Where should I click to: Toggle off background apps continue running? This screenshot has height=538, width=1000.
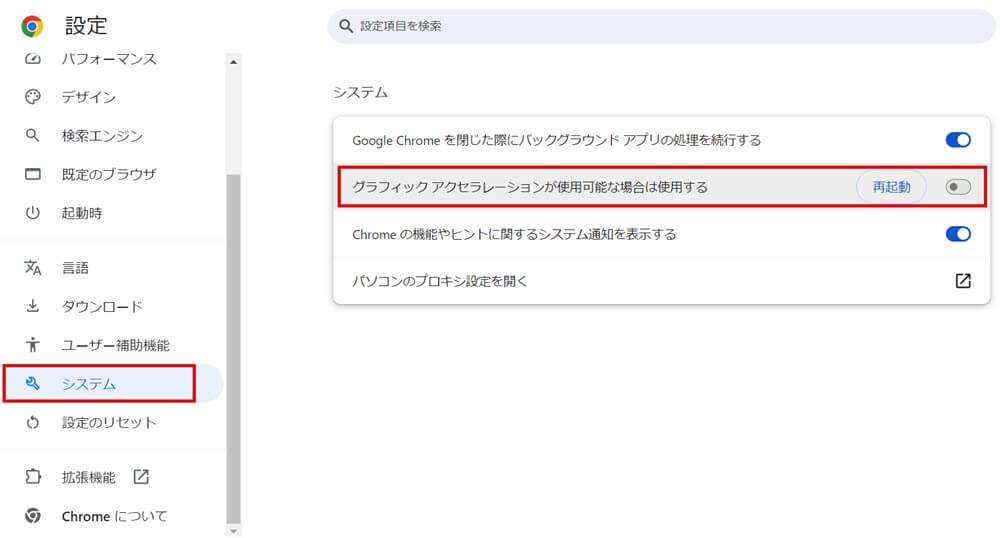click(958, 140)
